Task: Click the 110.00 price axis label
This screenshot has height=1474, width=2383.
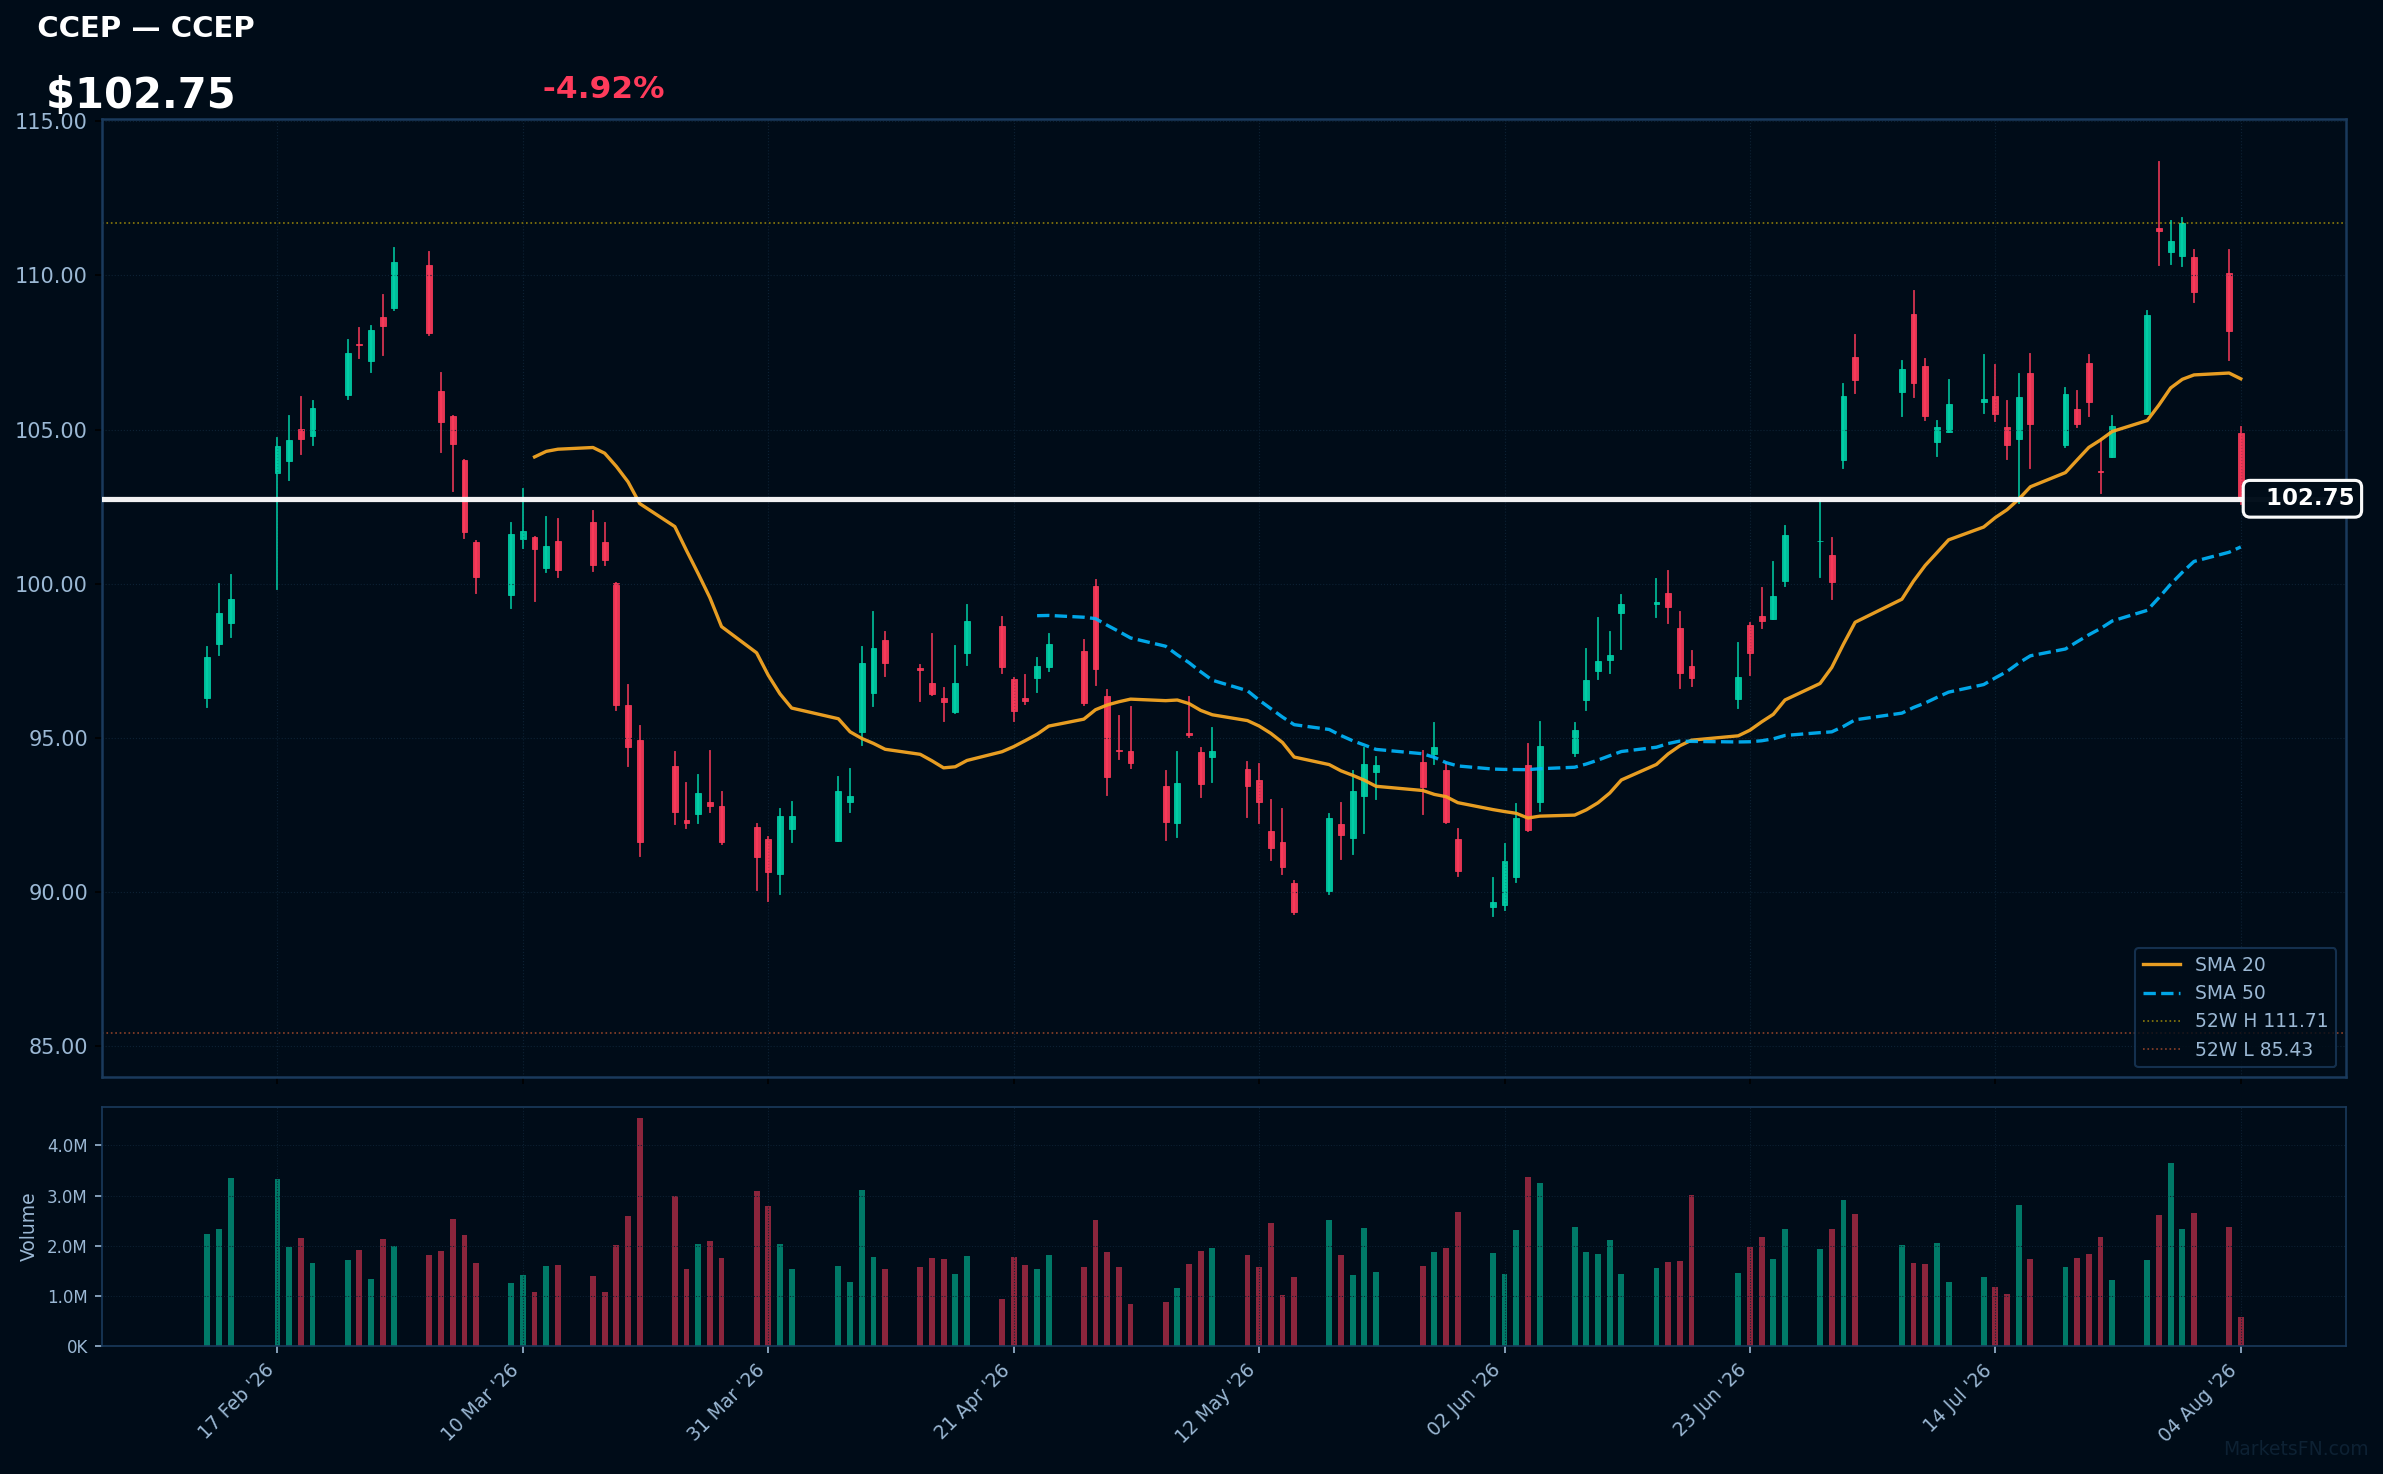Action: [x=51, y=276]
